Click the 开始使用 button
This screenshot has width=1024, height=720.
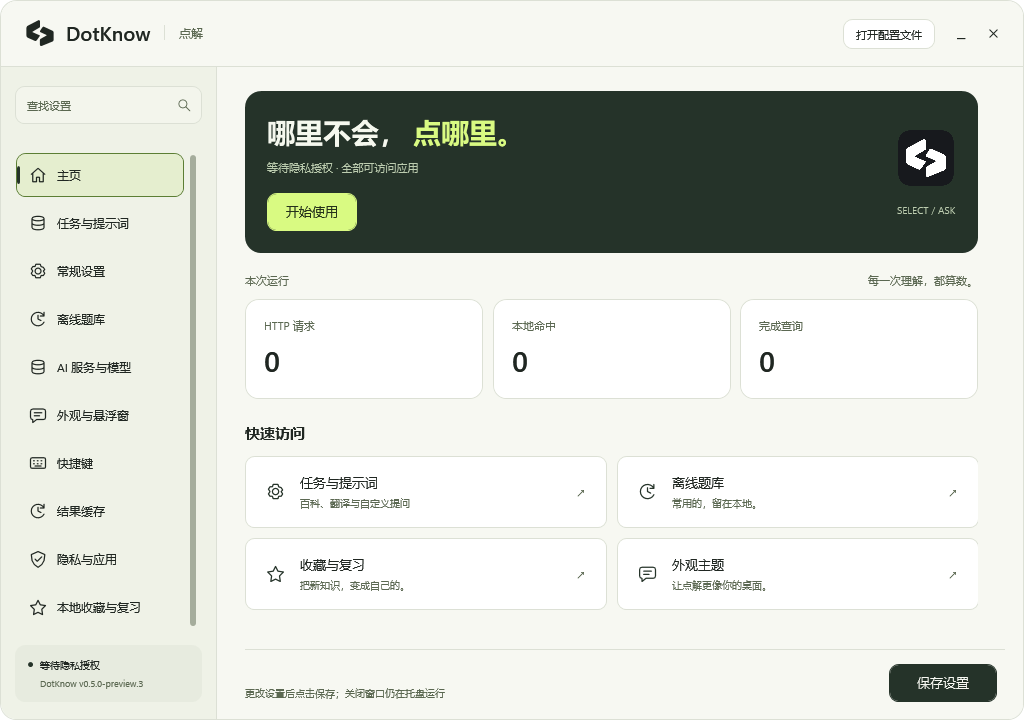[x=312, y=212]
